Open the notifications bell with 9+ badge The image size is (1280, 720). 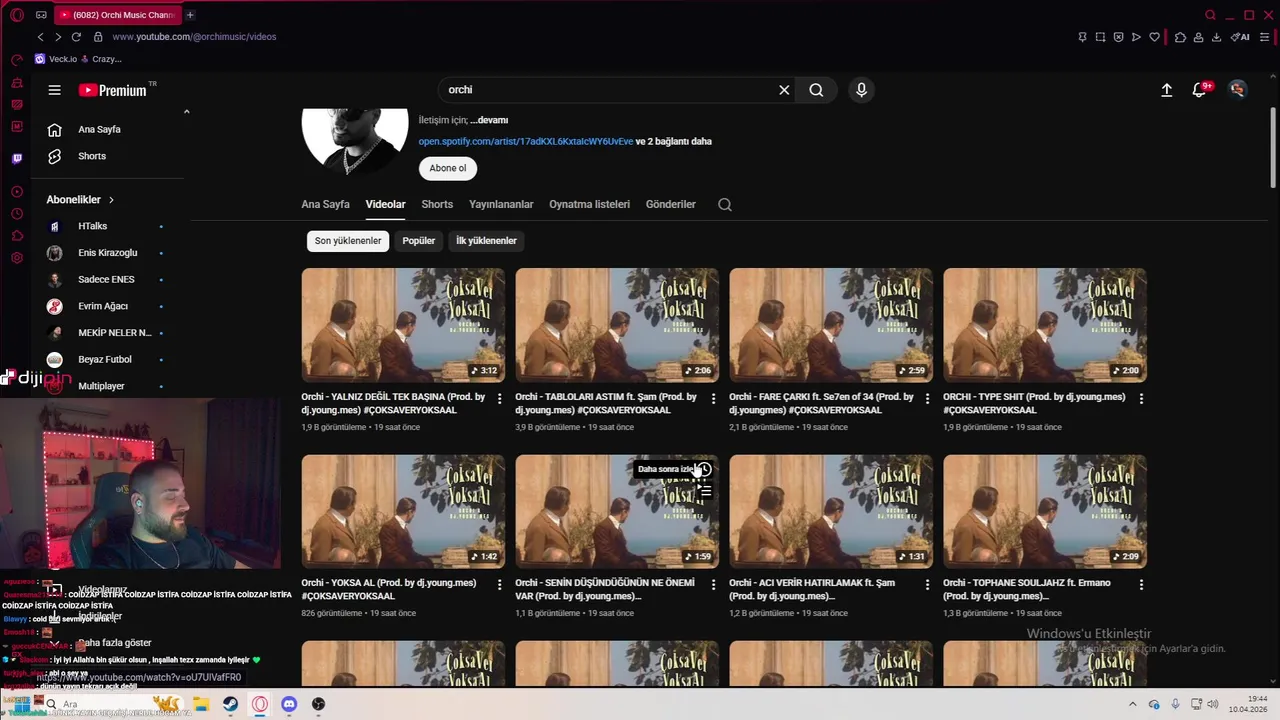(1200, 90)
